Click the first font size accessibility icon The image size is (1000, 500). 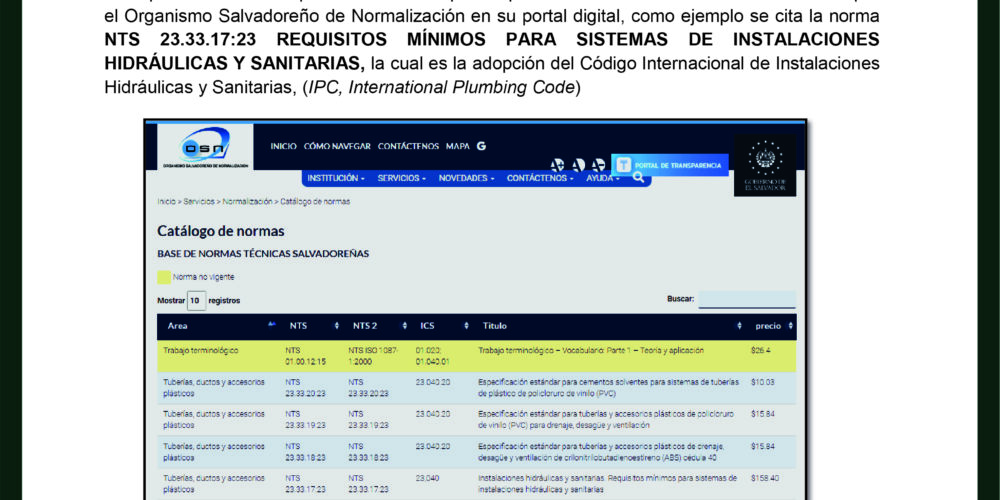tap(557, 165)
